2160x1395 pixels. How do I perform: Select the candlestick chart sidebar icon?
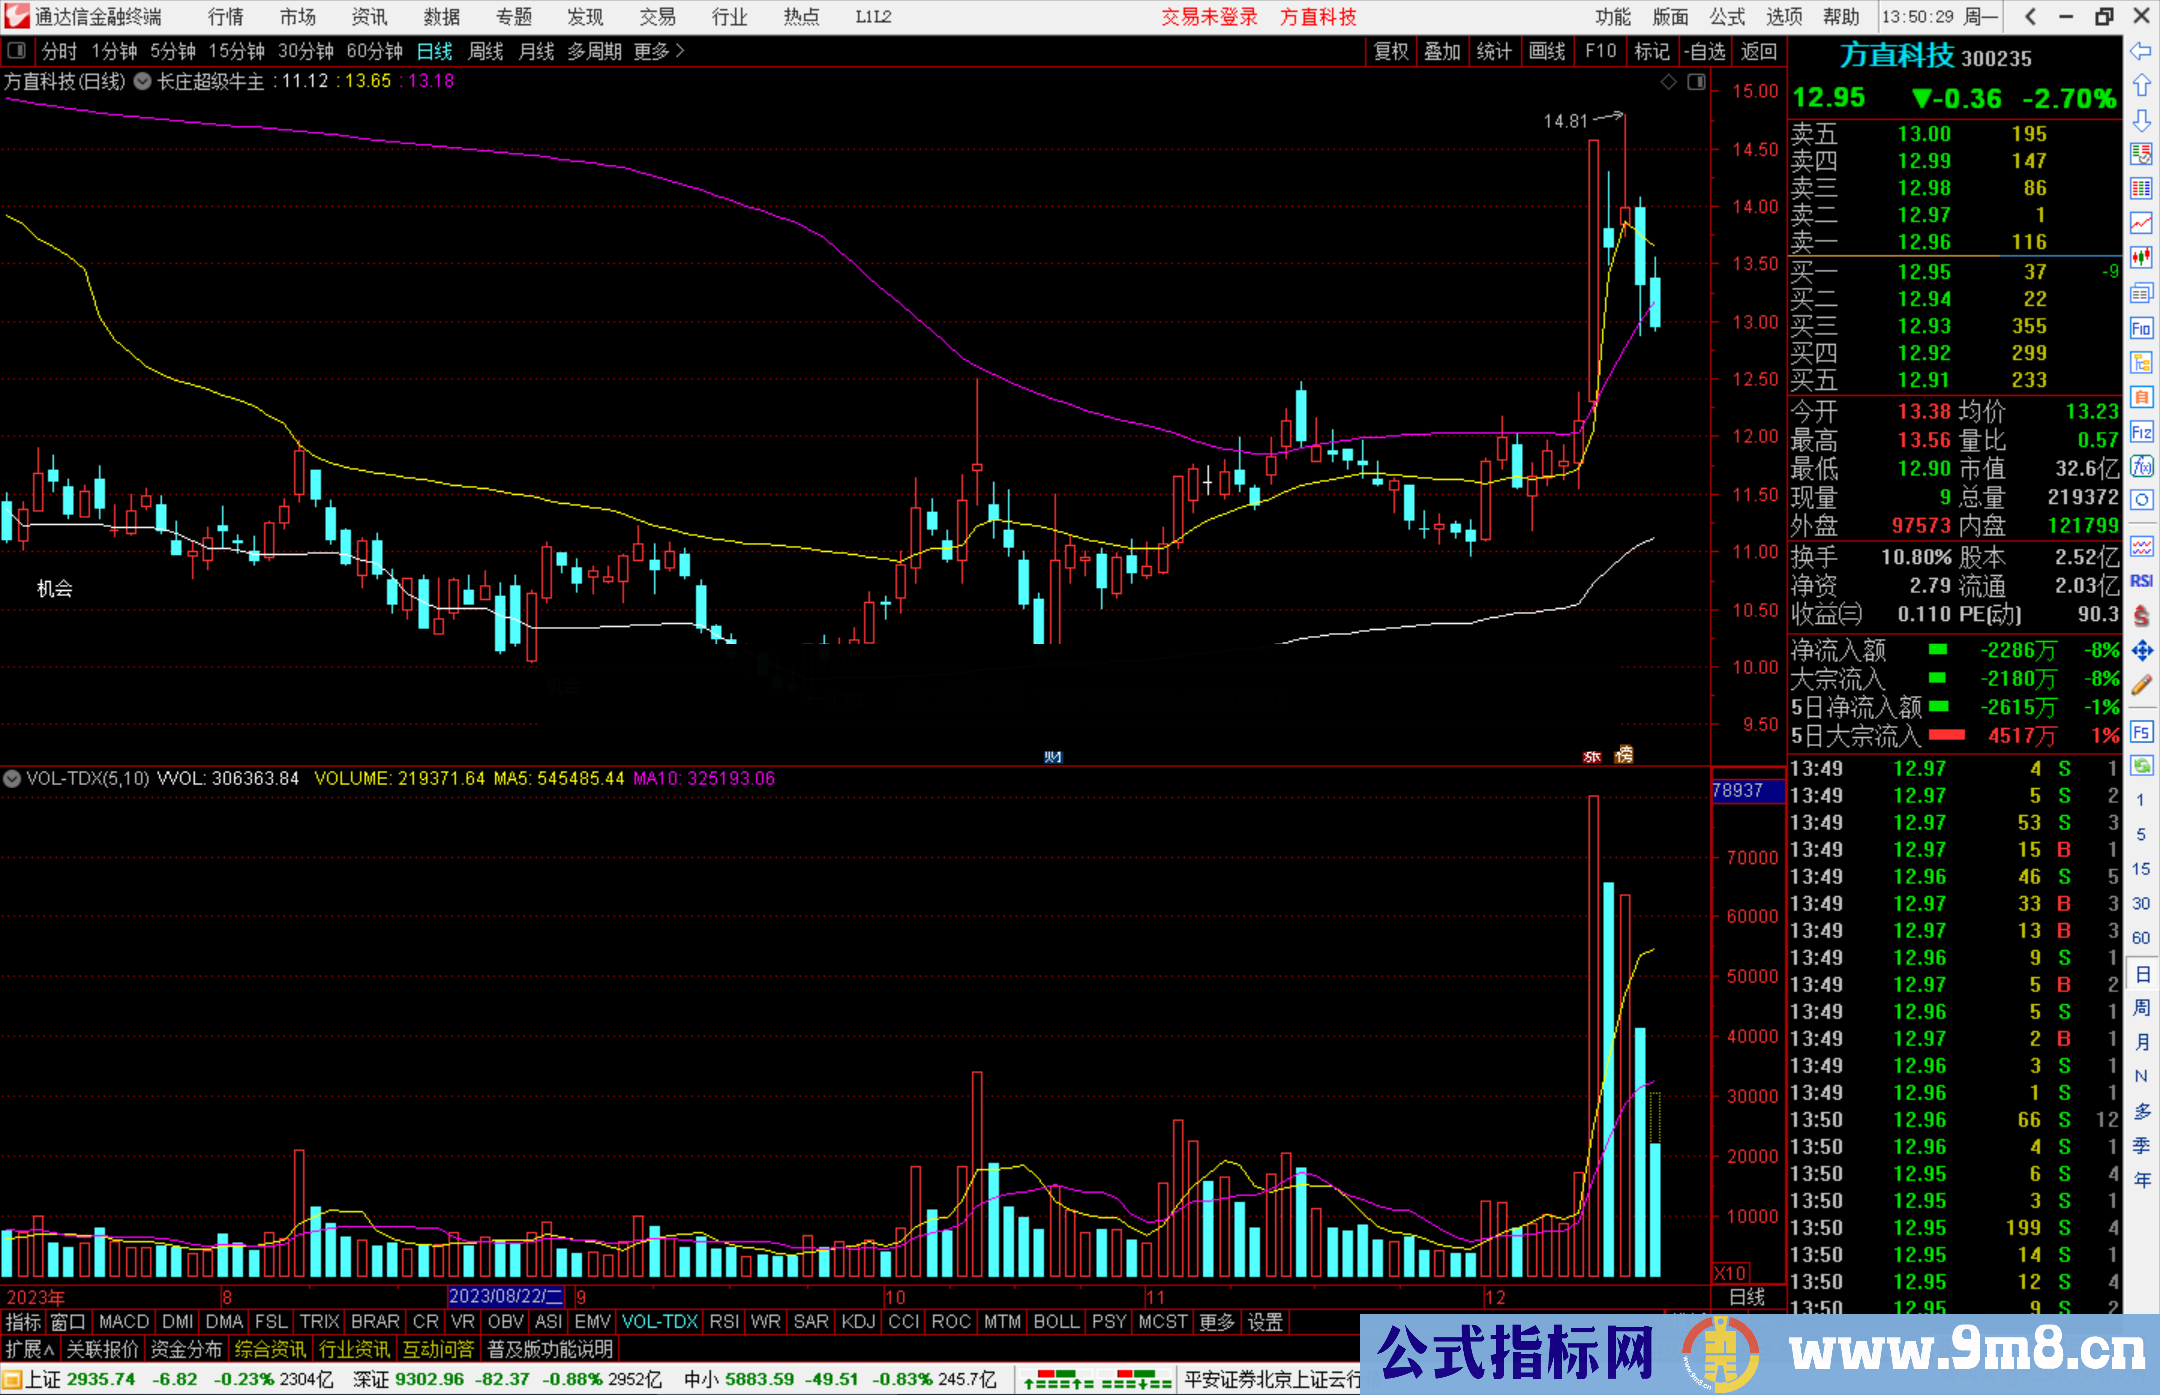tap(2141, 258)
